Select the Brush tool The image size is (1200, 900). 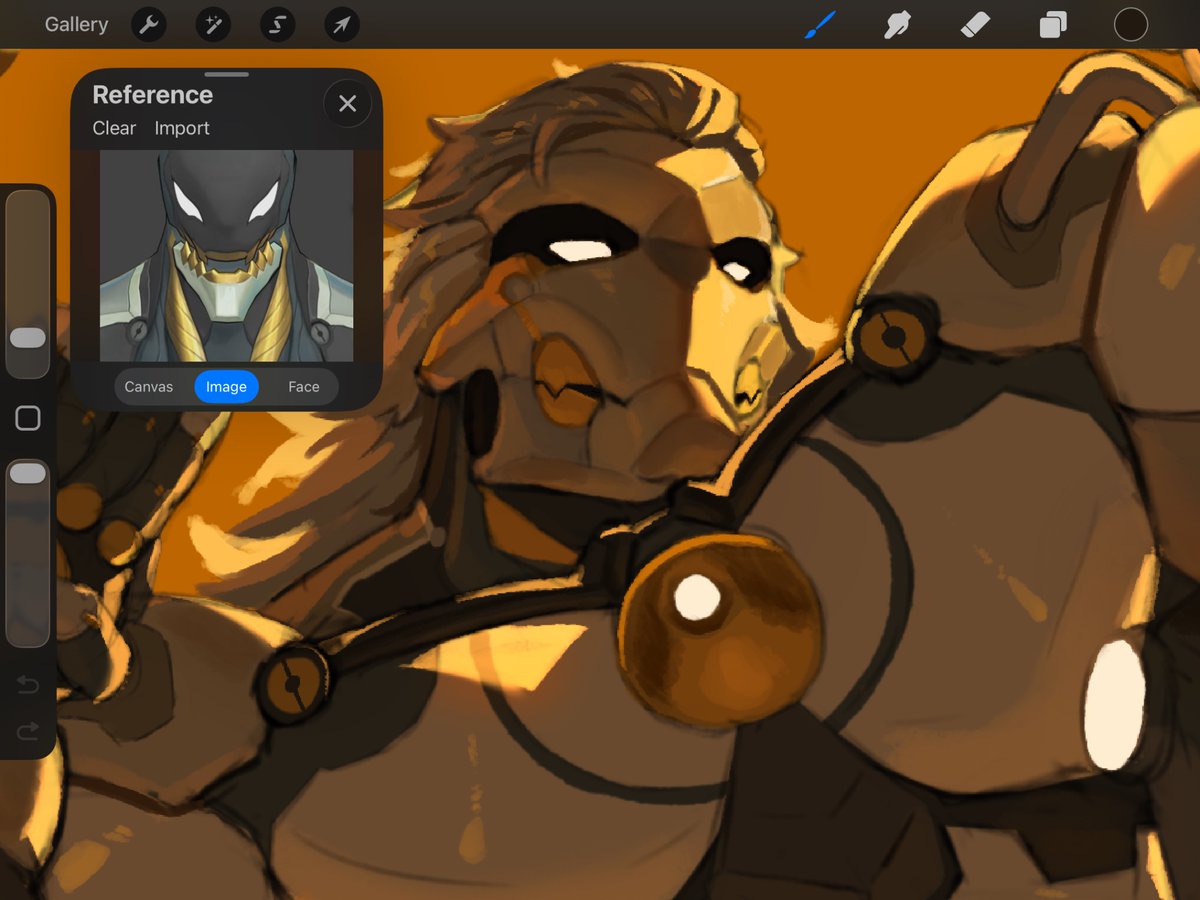pyautogui.click(x=820, y=25)
